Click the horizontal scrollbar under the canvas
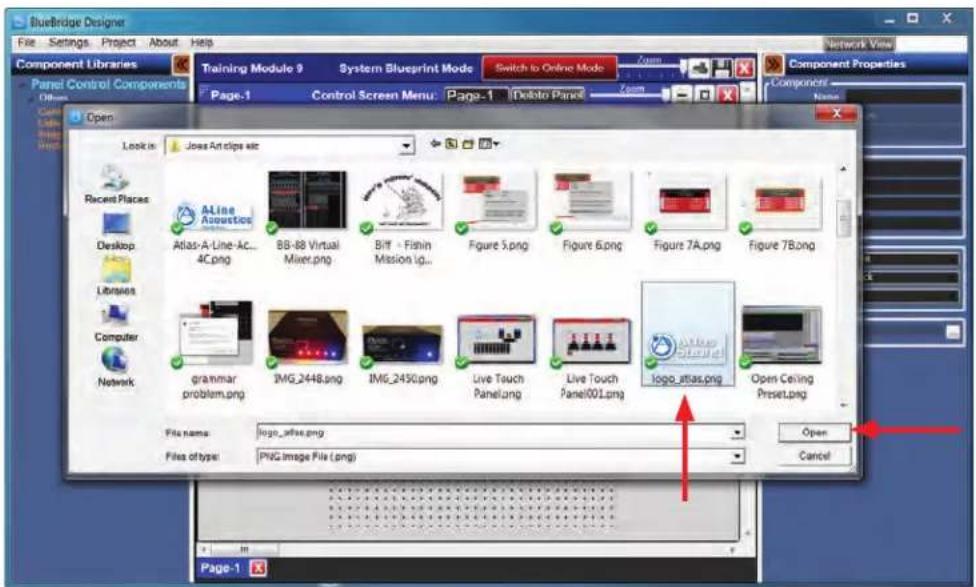This screenshot has width=976, height=587. [x=467, y=550]
